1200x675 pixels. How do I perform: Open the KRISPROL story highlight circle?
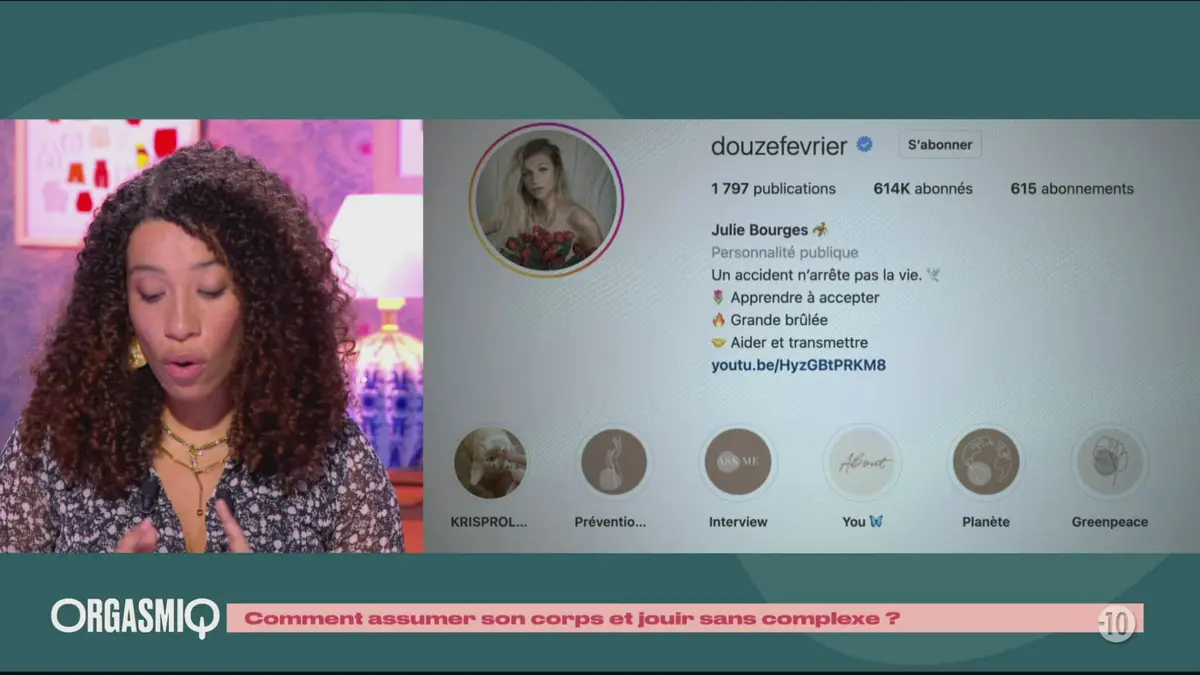490,463
